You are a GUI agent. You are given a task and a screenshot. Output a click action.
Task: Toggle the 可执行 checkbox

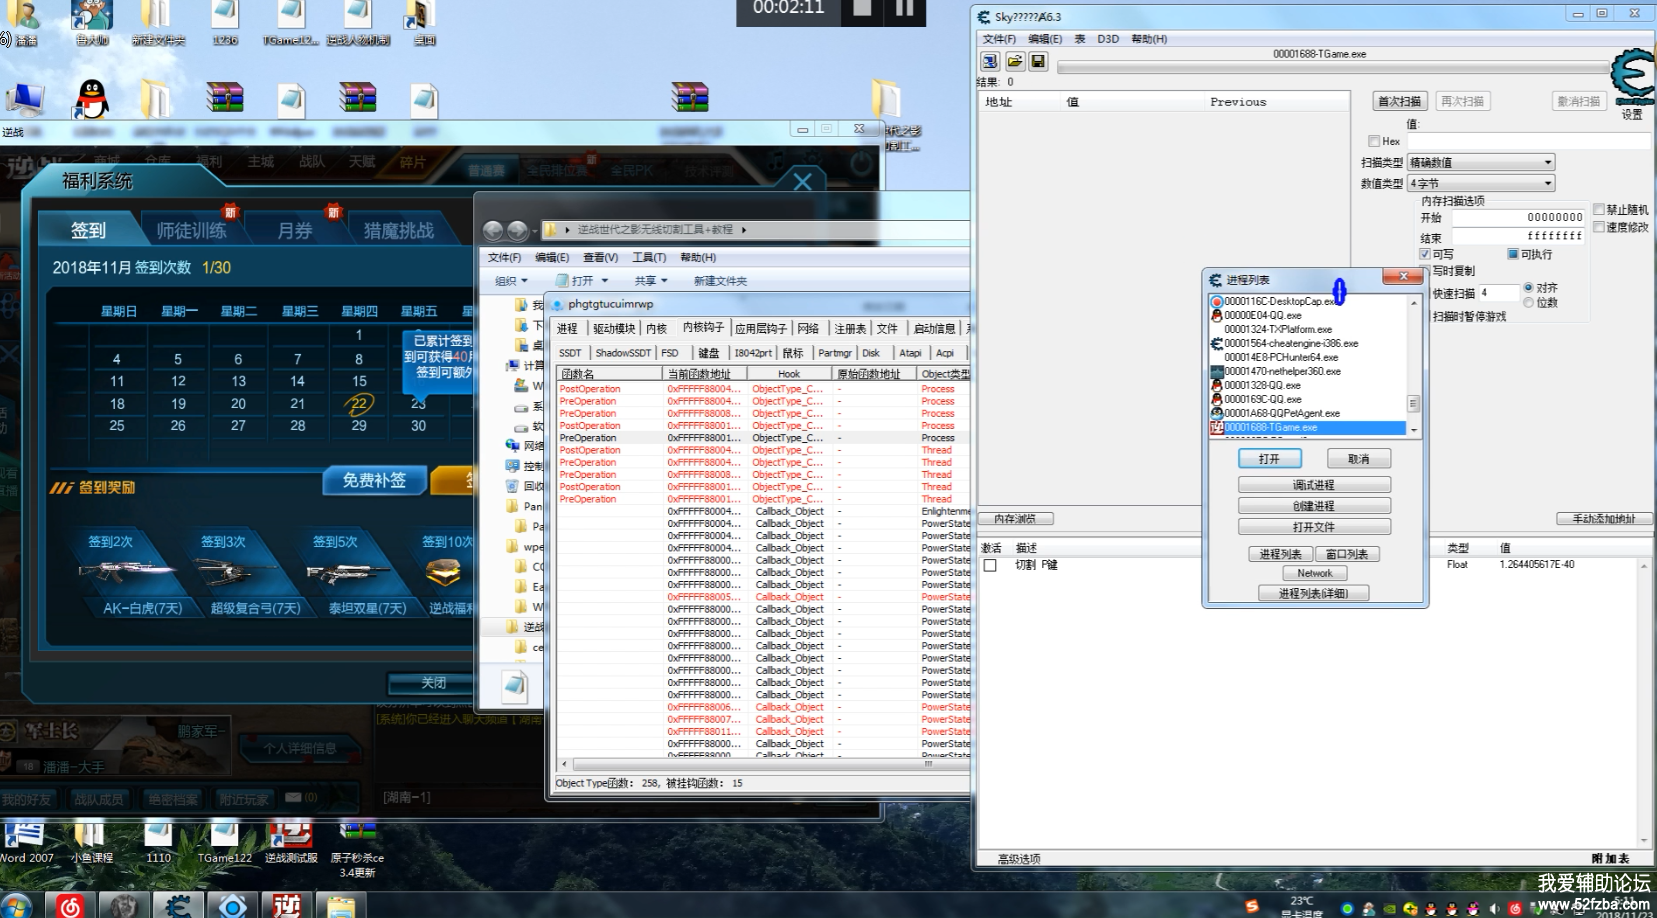pyautogui.click(x=1513, y=254)
